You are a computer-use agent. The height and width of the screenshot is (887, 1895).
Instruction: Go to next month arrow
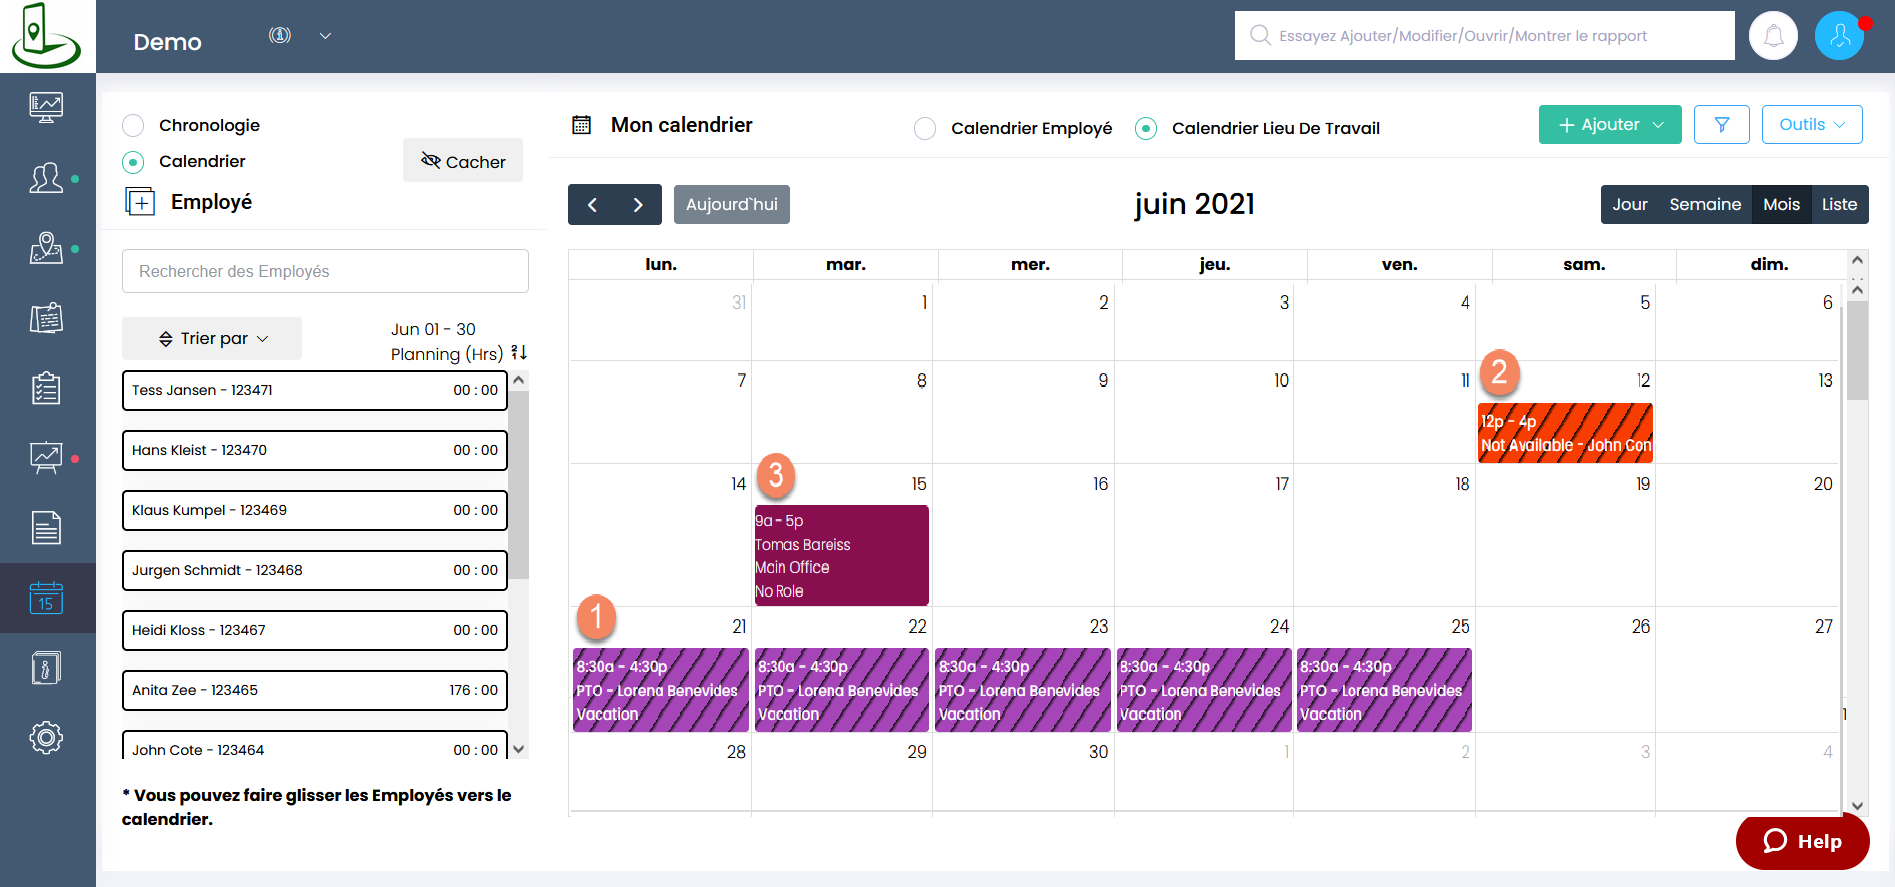[638, 205]
